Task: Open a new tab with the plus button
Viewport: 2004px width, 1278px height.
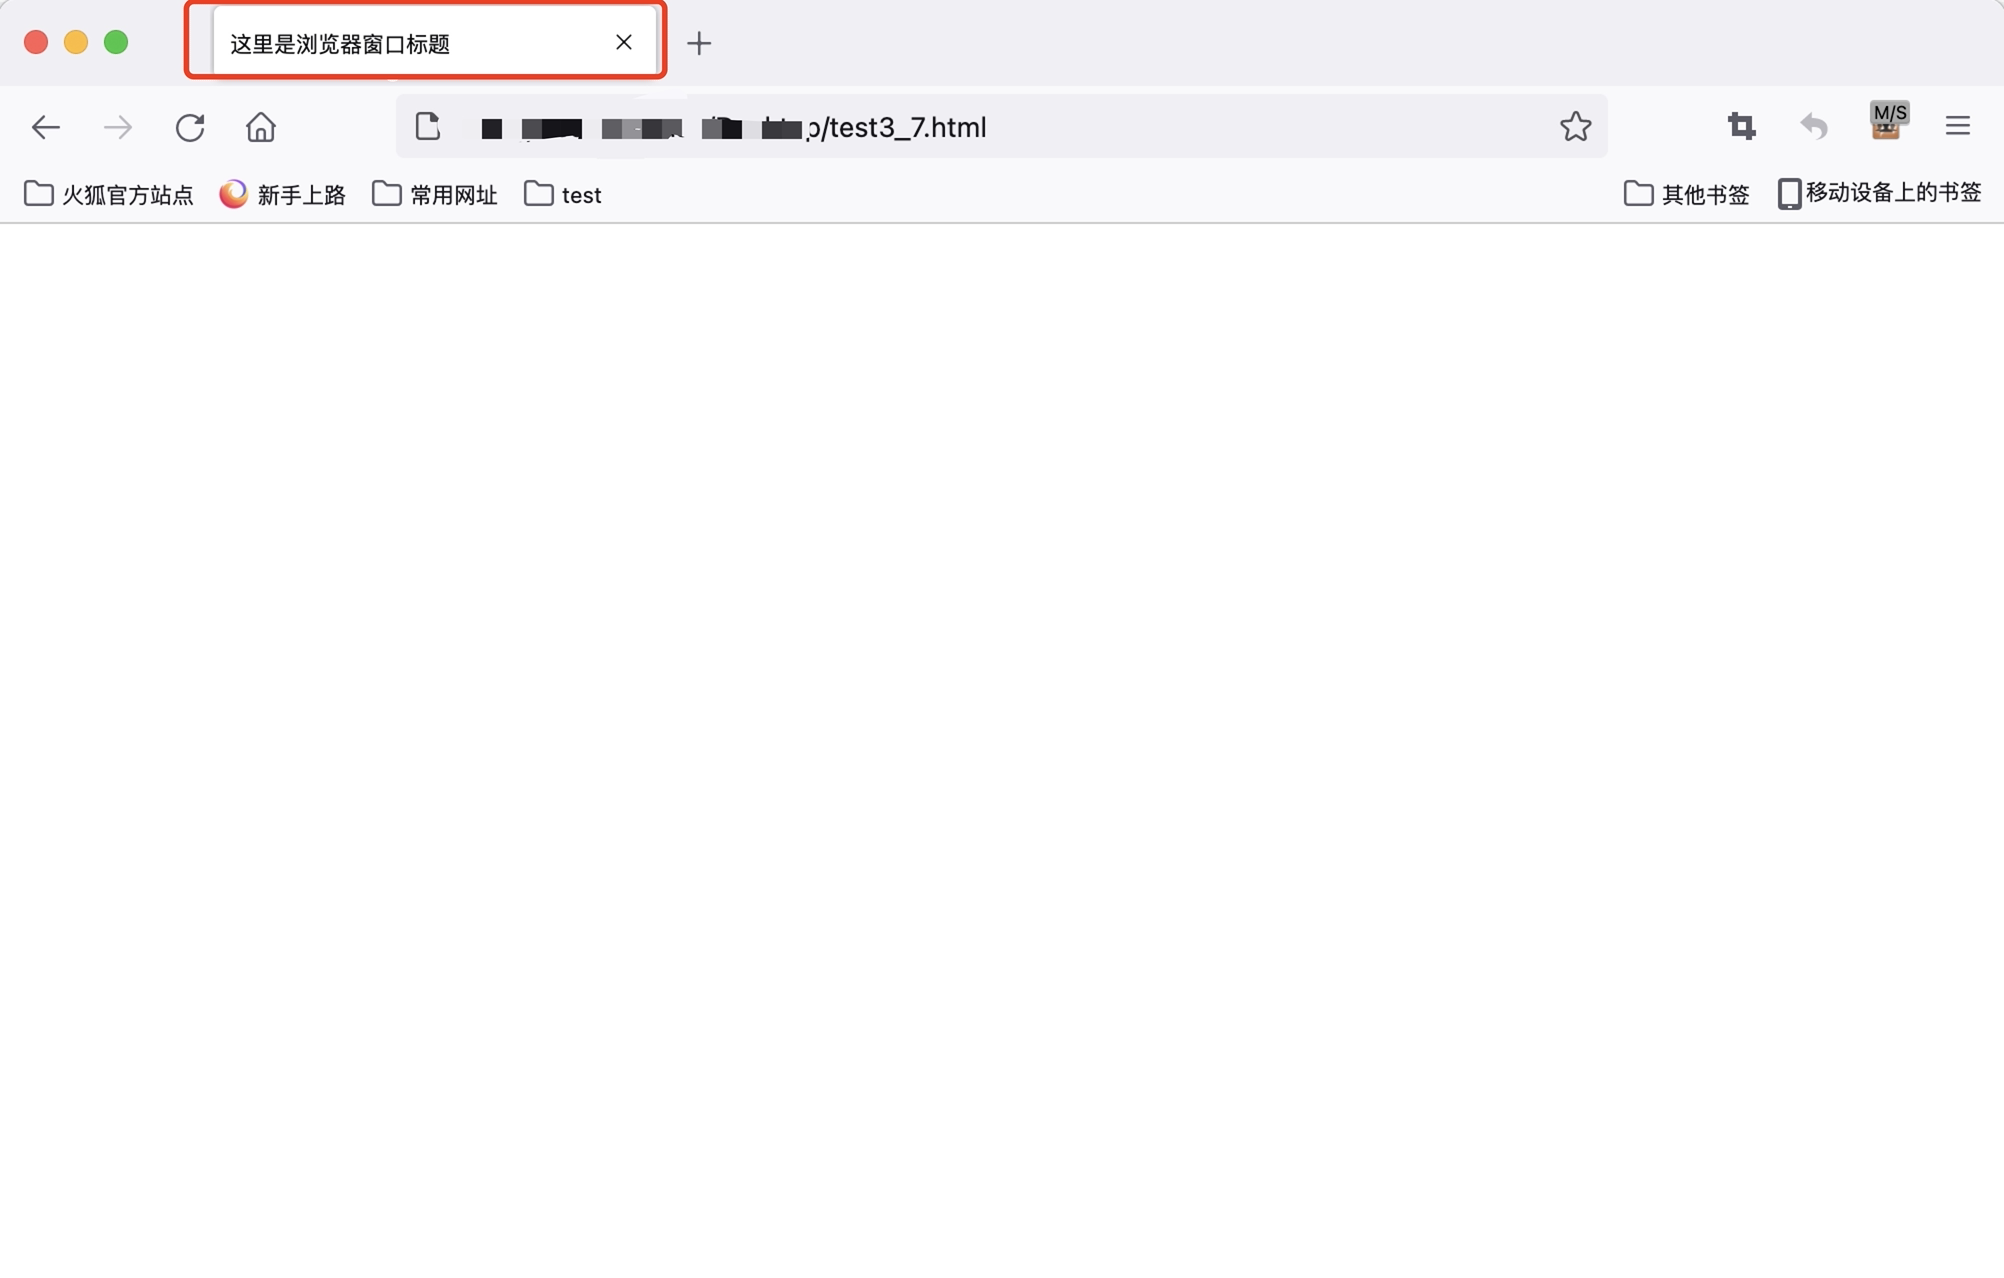Action: tap(698, 43)
